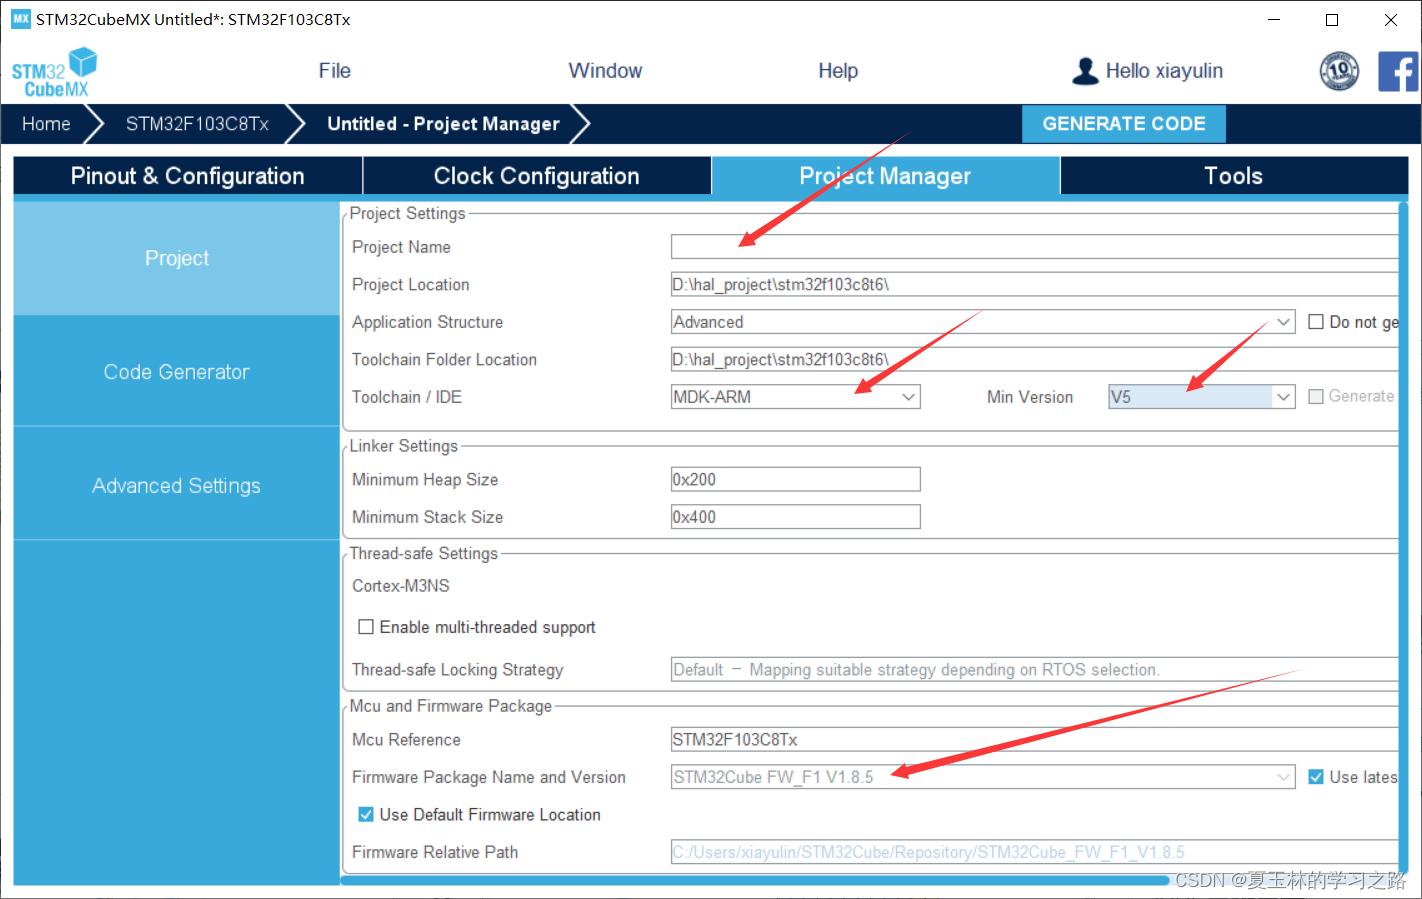This screenshot has height=899, width=1422.
Task: Open the Min Version V5 dropdown
Action: pyautogui.click(x=1202, y=397)
